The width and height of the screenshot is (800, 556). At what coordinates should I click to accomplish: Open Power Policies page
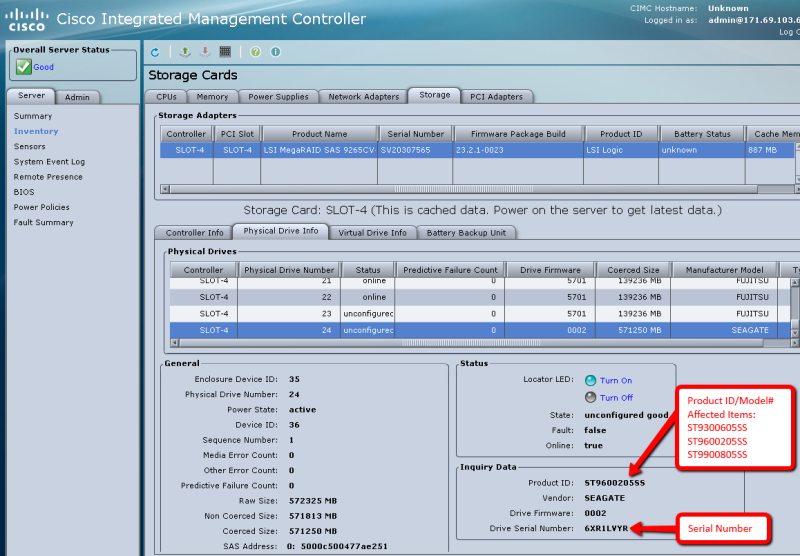tap(41, 207)
